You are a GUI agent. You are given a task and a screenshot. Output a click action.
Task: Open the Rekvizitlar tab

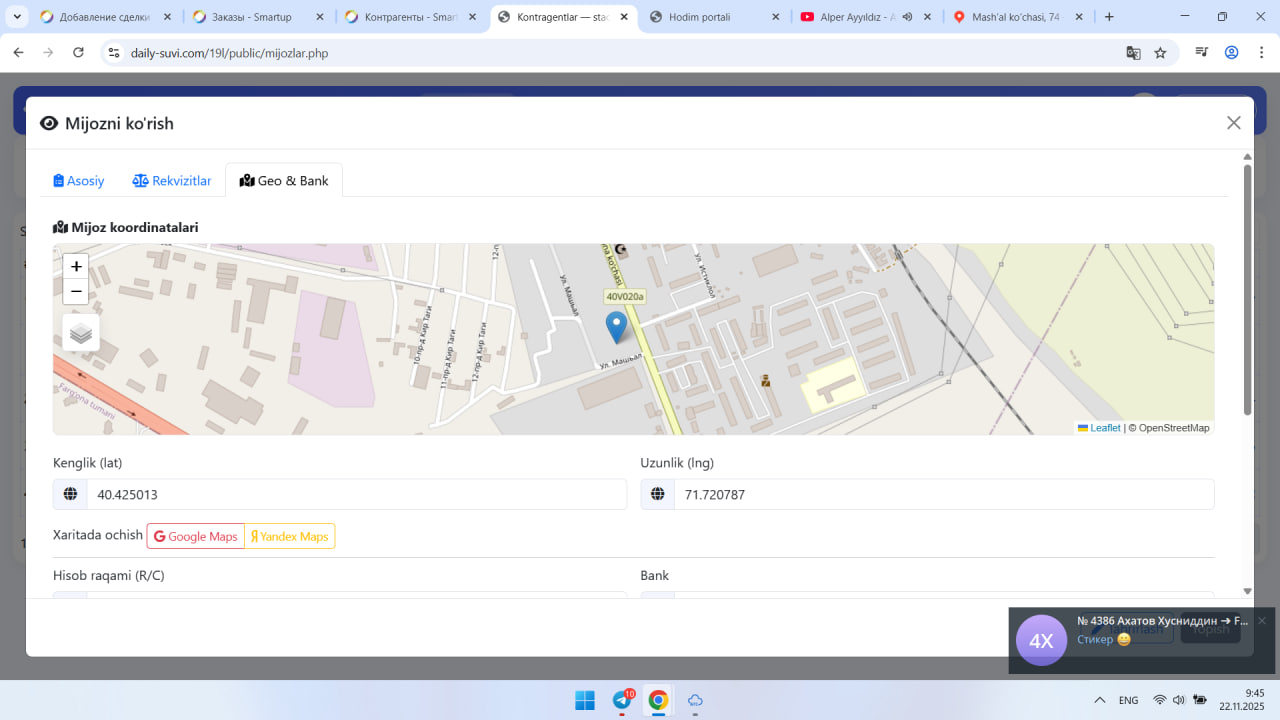pyautogui.click(x=172, y=181)
